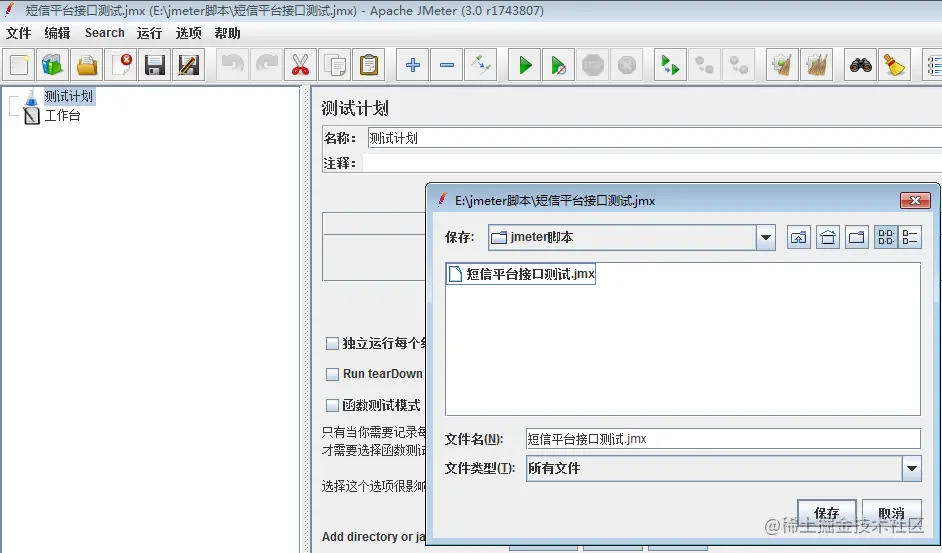
Task: Click the 注释 input field
Action: (x=652, y=163)
